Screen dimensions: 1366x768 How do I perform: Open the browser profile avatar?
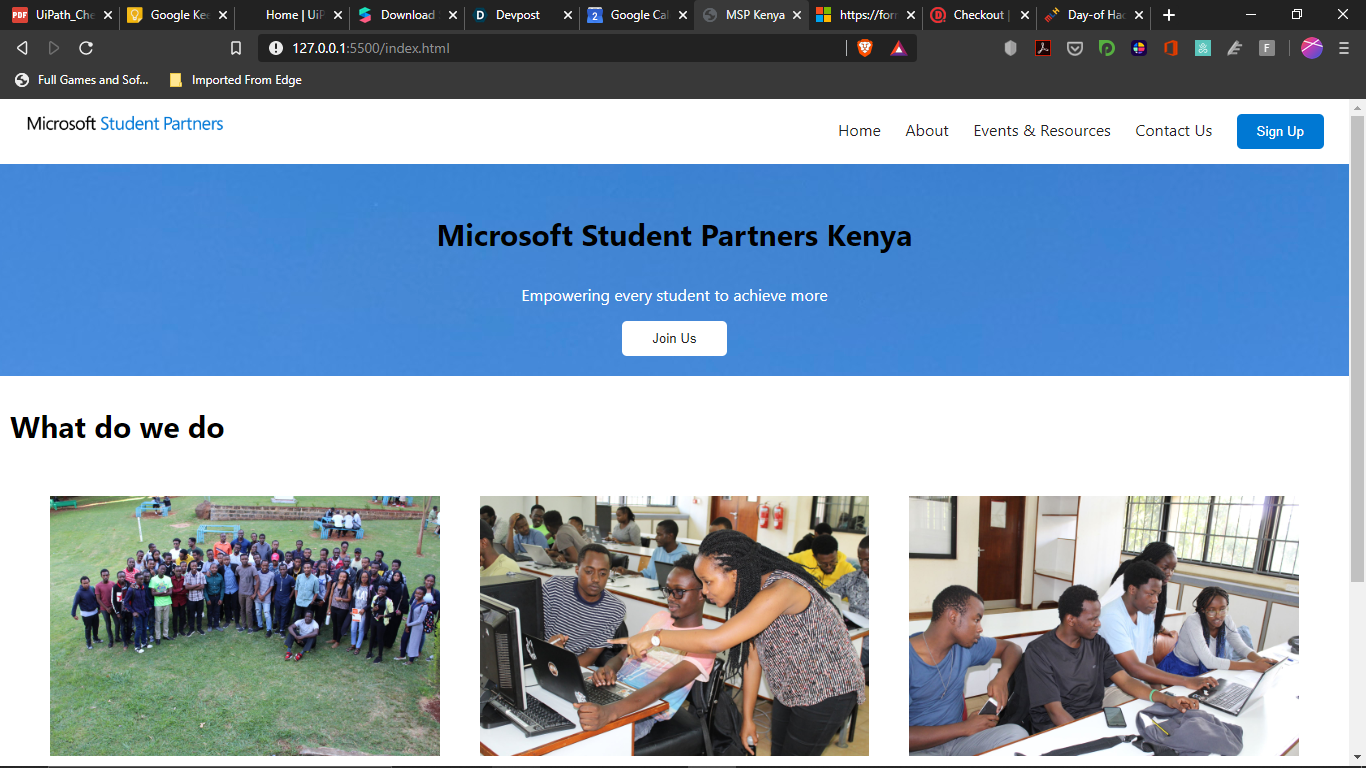(1312, 48)
